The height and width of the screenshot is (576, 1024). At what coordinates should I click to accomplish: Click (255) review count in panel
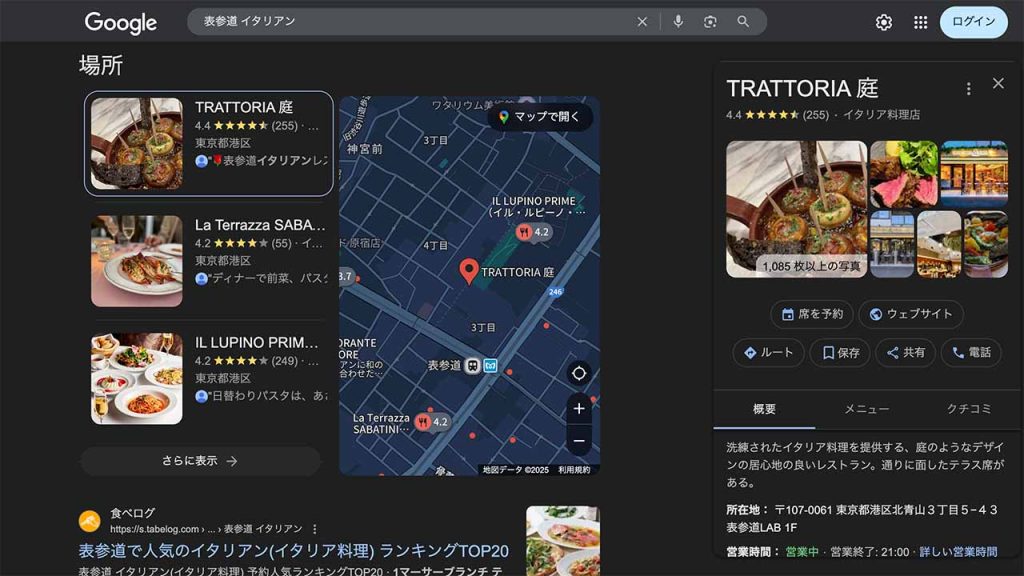[816, 115]
